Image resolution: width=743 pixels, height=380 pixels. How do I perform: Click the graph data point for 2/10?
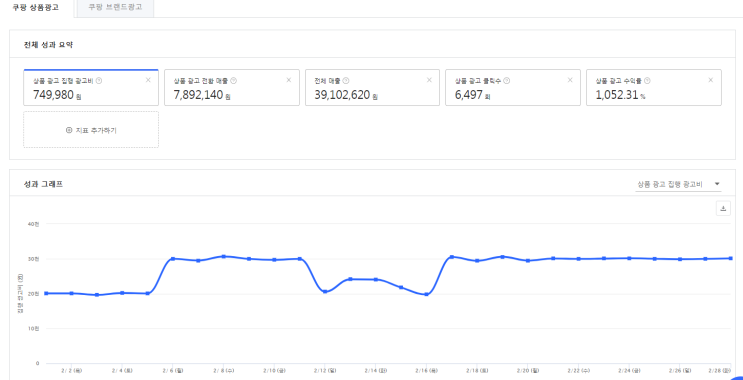pyautogui.click(x=274, y=260)
